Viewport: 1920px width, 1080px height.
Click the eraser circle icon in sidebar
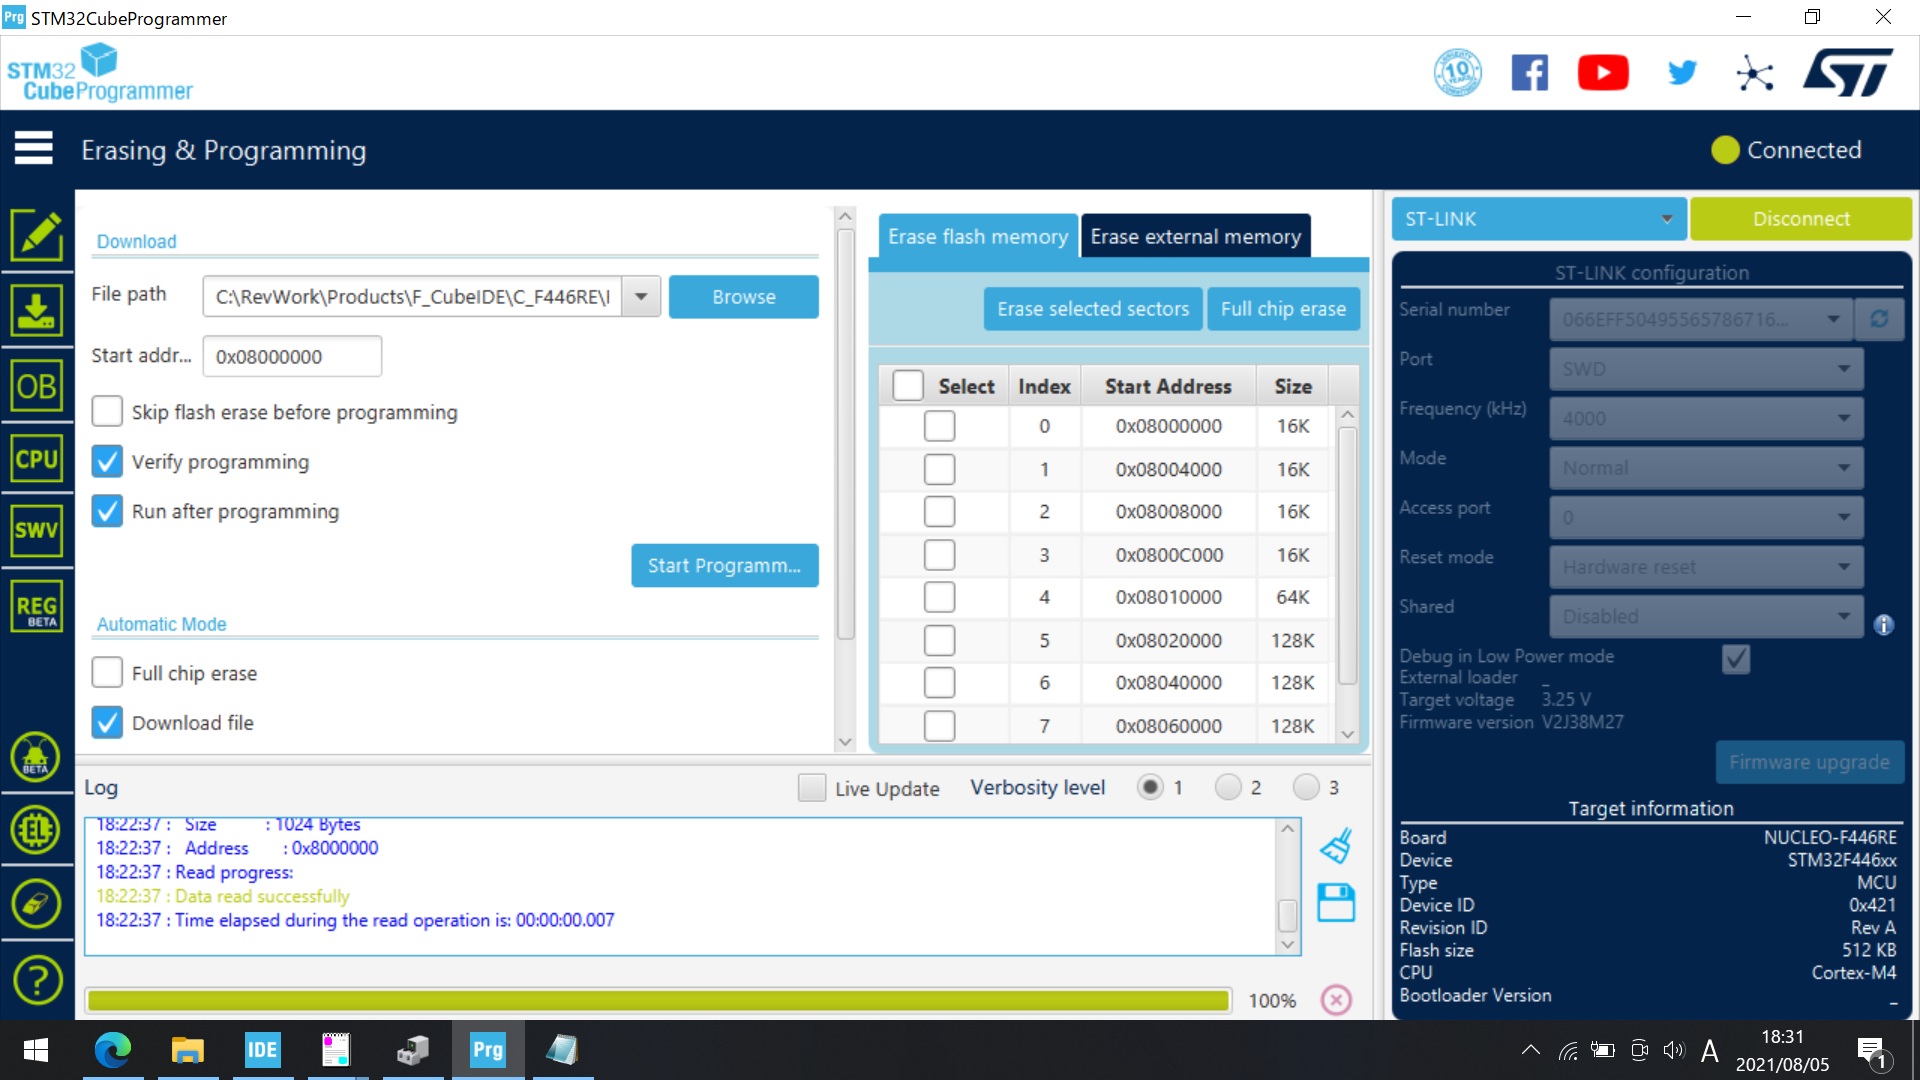coord(36,904)
